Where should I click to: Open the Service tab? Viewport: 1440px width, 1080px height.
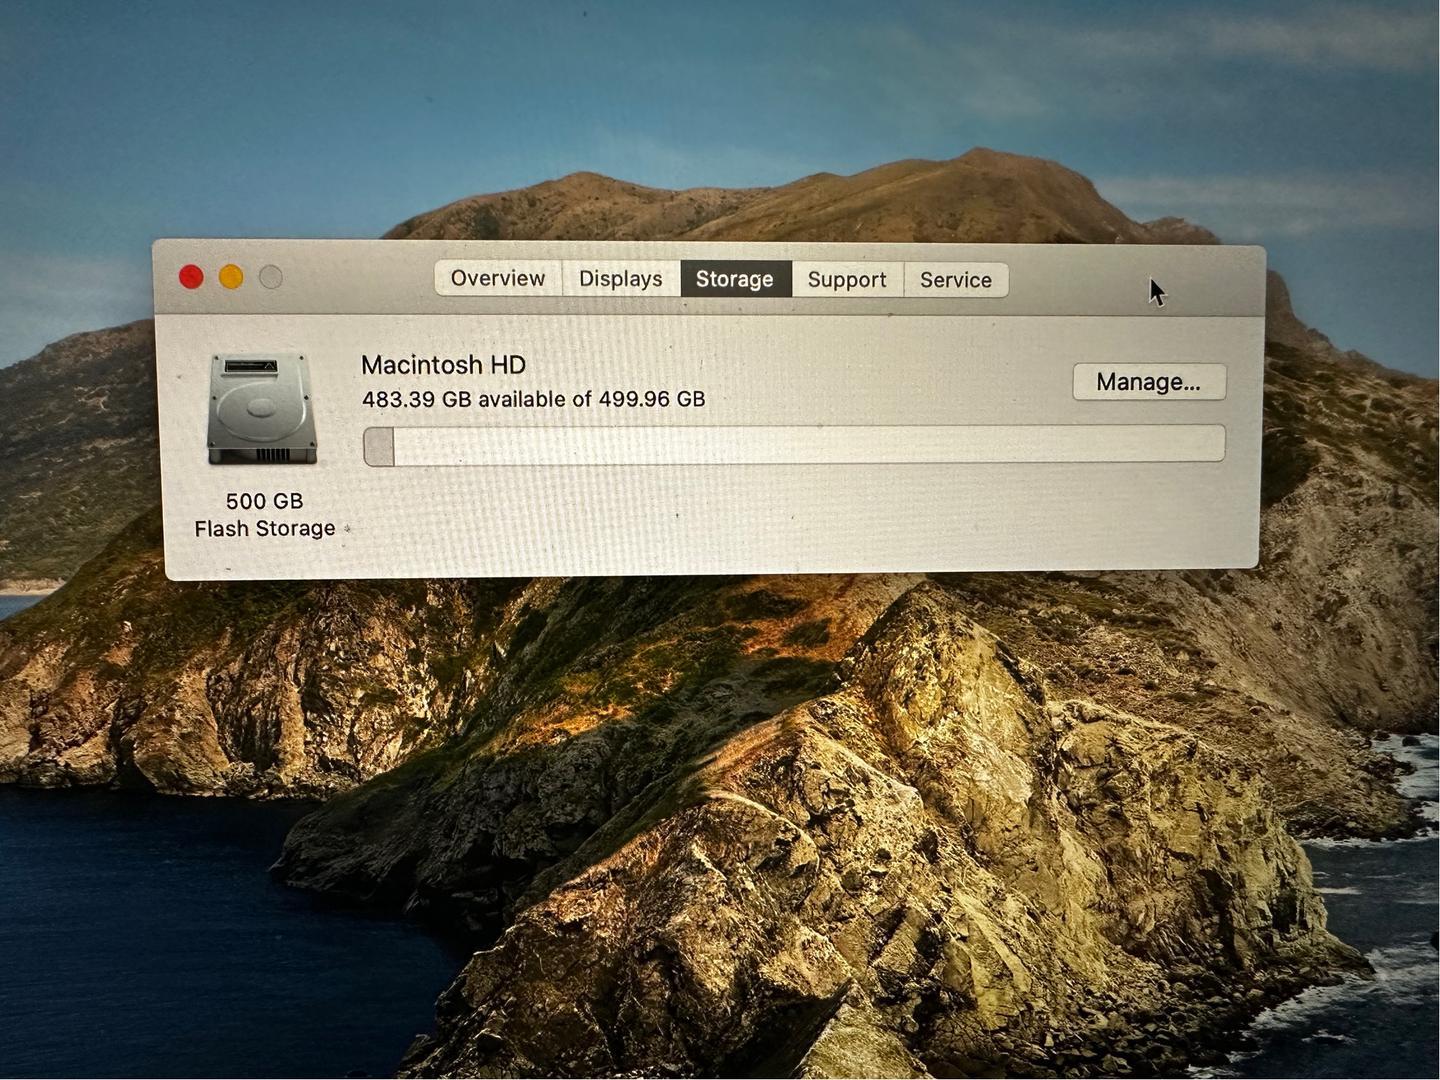tap(956, 280)
